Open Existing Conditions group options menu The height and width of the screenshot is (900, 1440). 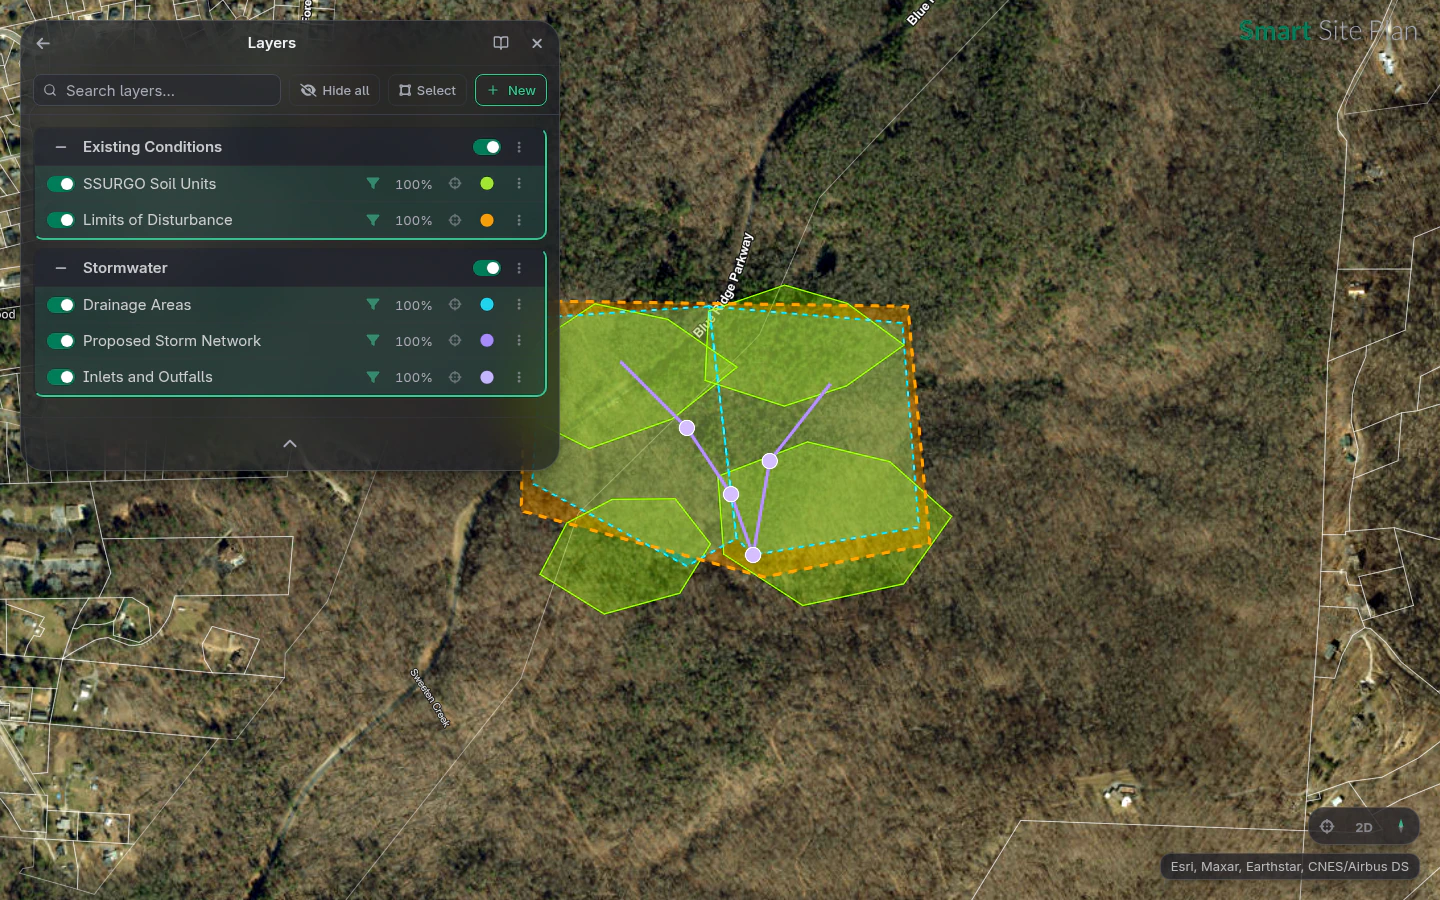tap(519, 147)
